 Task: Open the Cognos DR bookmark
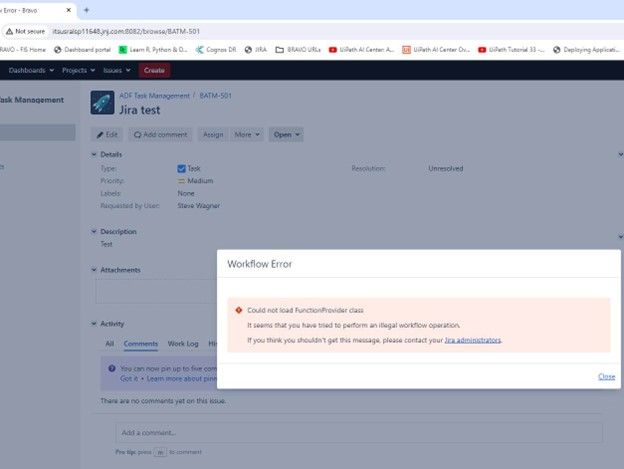point(216,50)
